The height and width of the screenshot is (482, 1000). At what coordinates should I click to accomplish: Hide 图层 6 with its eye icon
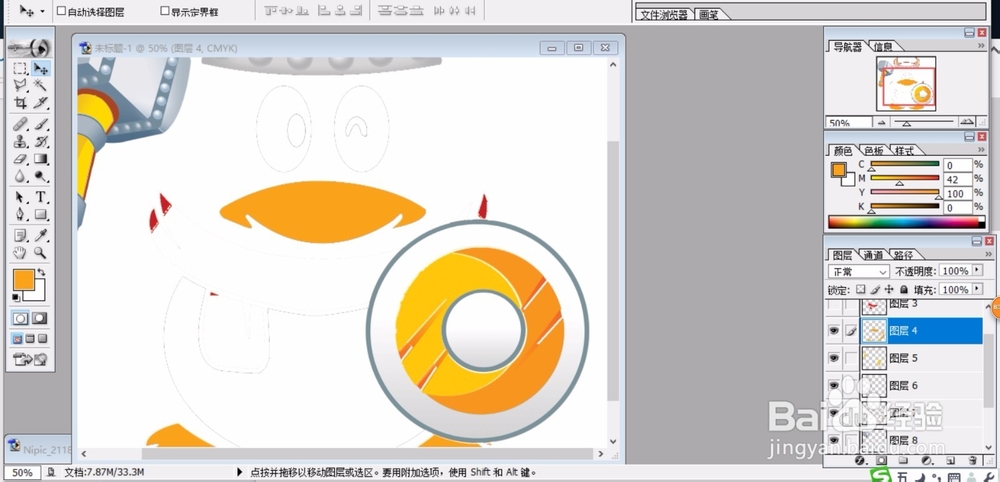pyautogui.click(x=833, y=386)
